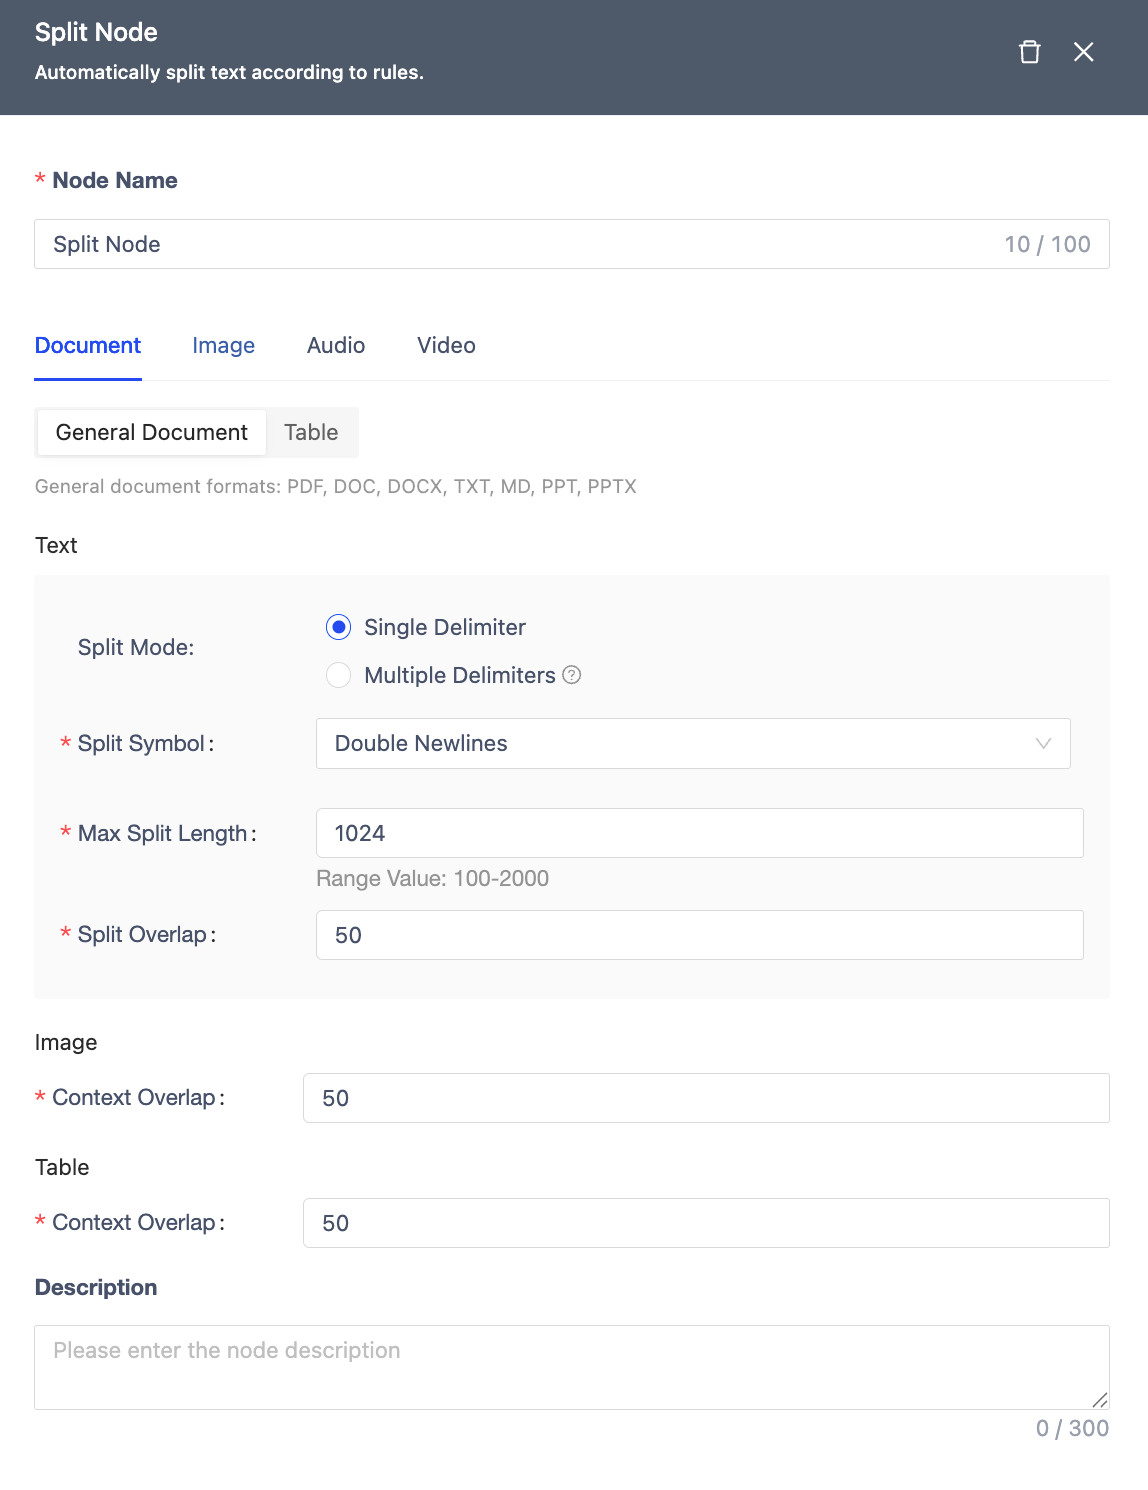Click the trash icon to delete node
Screen dimensions: 1148x1490
[x=1029, y=52]
